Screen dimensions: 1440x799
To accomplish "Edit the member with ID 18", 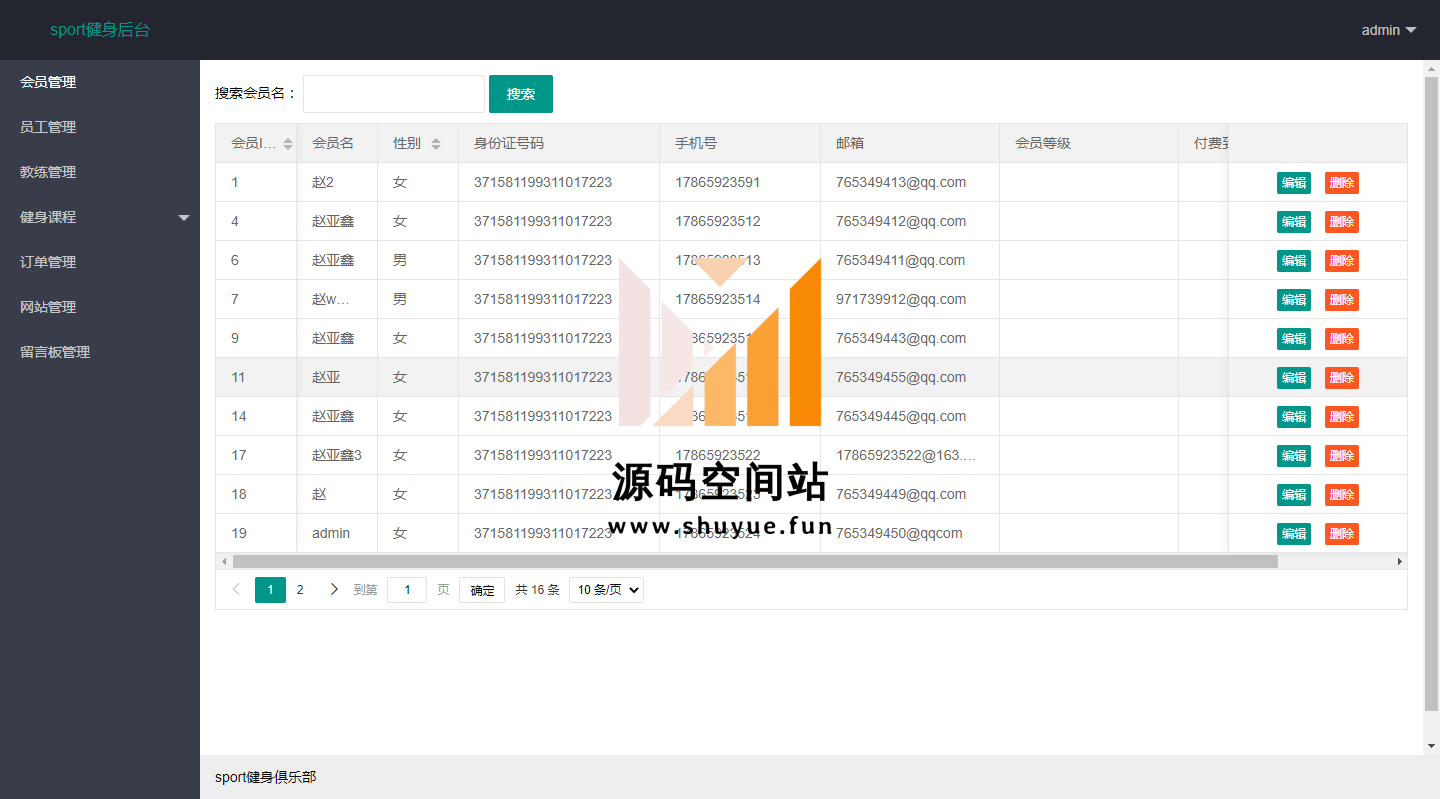I will click(x=1294, y=495).
